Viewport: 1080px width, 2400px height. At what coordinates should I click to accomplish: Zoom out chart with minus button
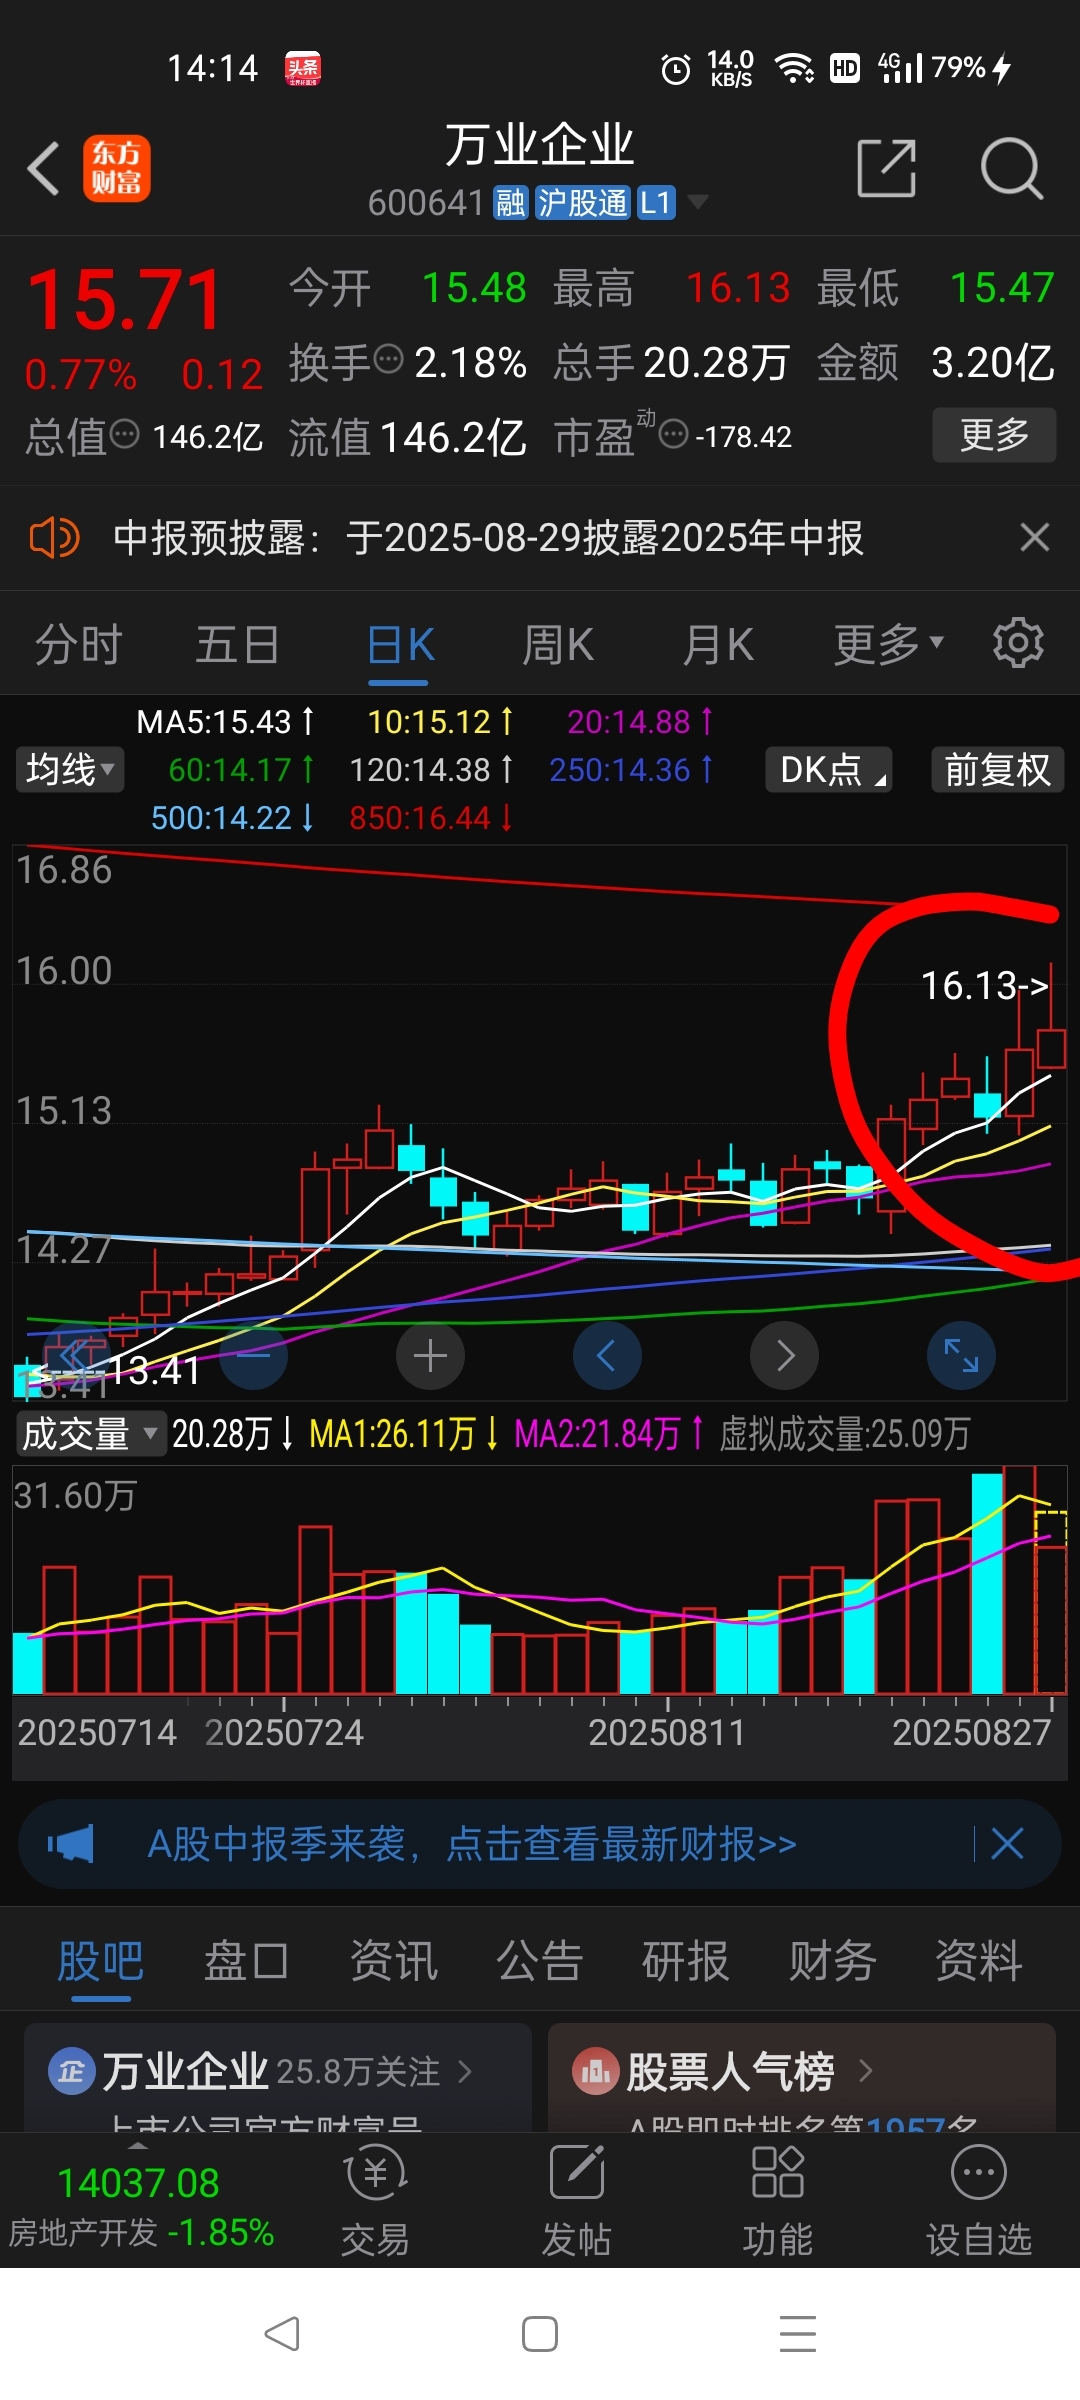coord(253,1356)
